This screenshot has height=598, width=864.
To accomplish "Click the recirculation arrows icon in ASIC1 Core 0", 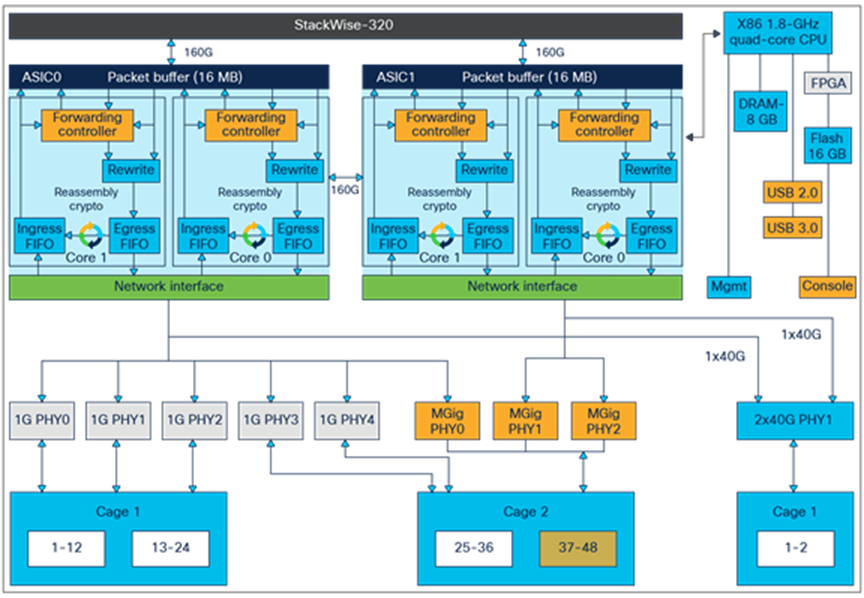I will tap(607, 235).
